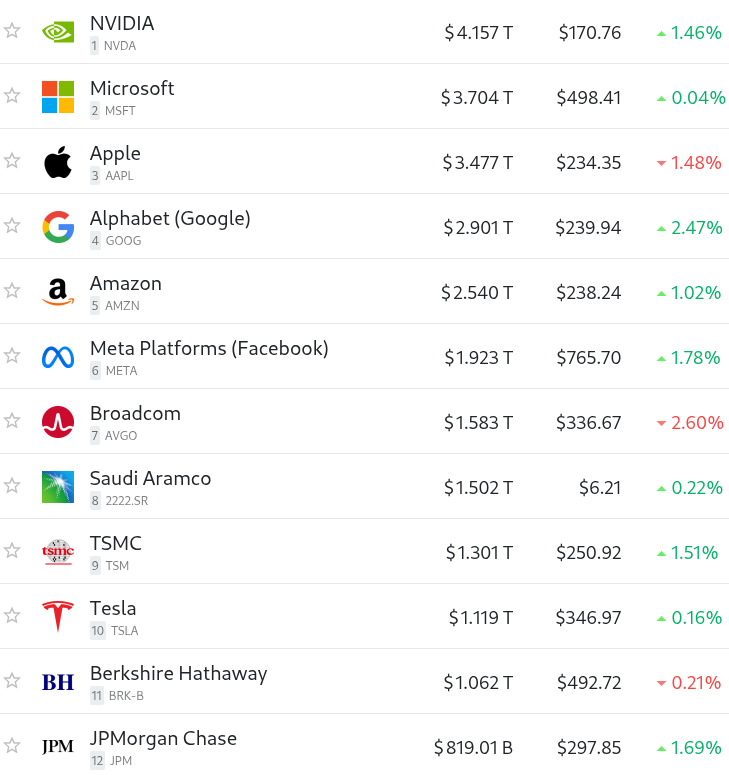Click the NVIDIA logo icon

click(x=58, y=32)
